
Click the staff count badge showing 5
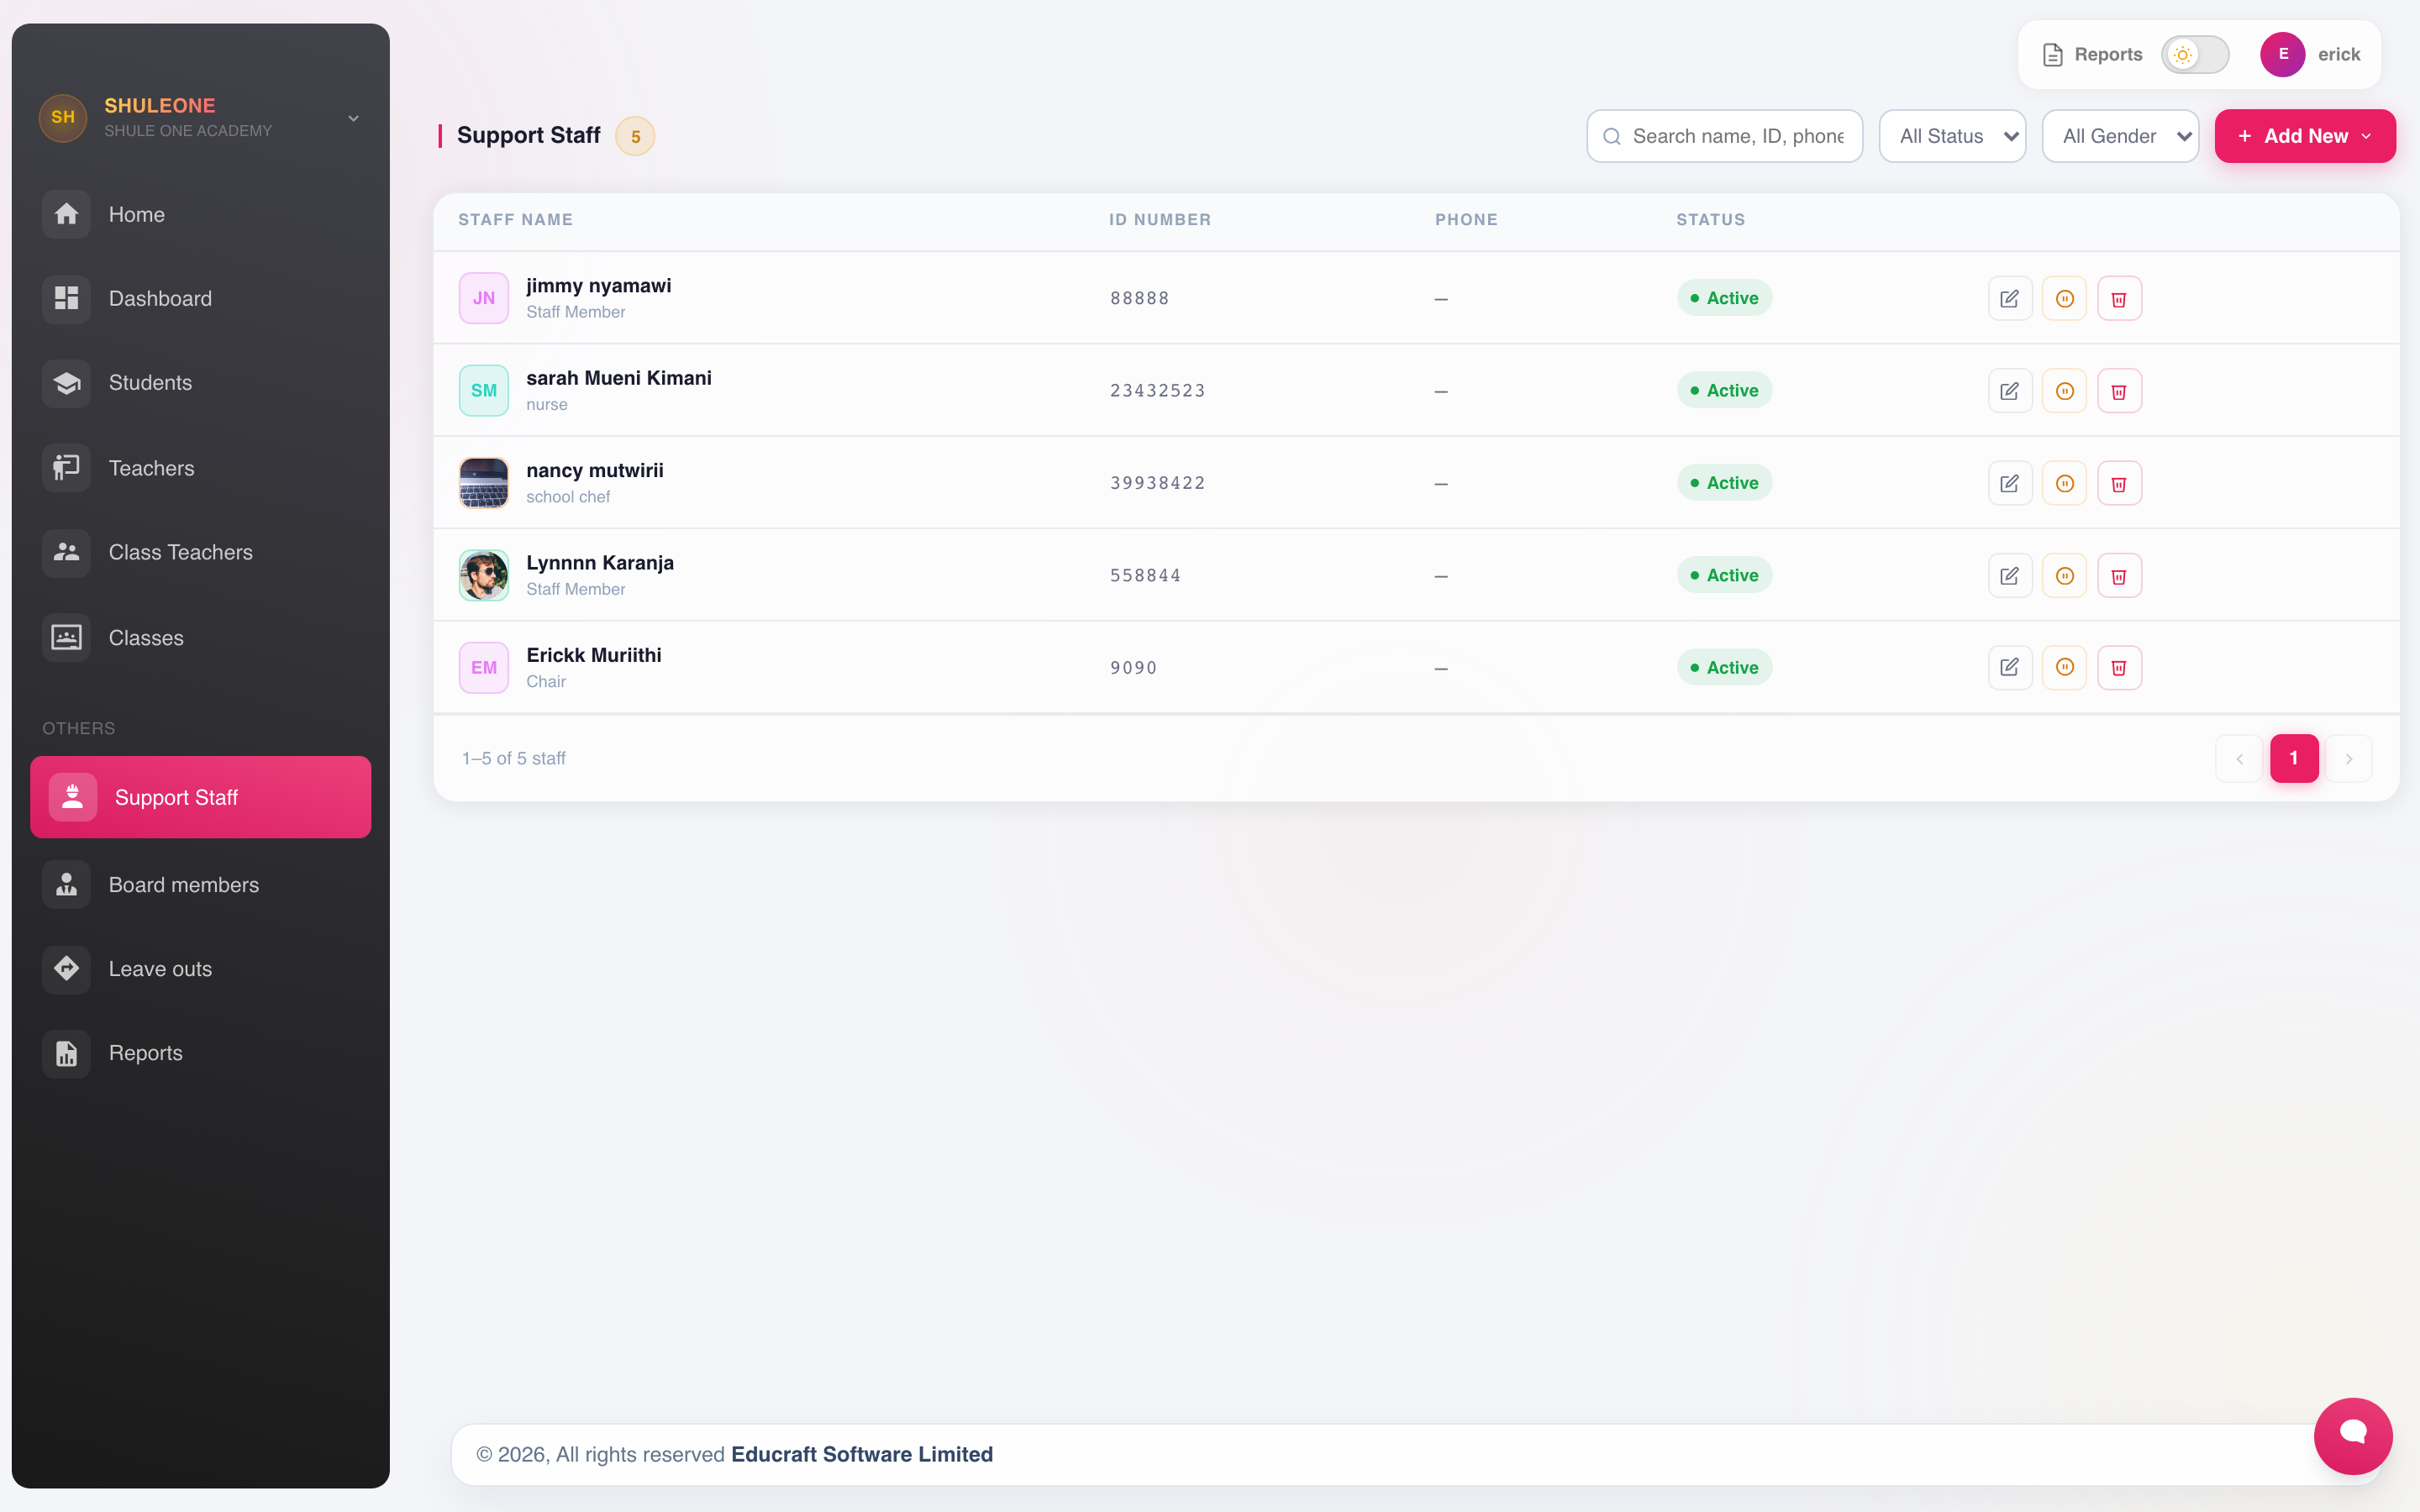click(635, 136)
